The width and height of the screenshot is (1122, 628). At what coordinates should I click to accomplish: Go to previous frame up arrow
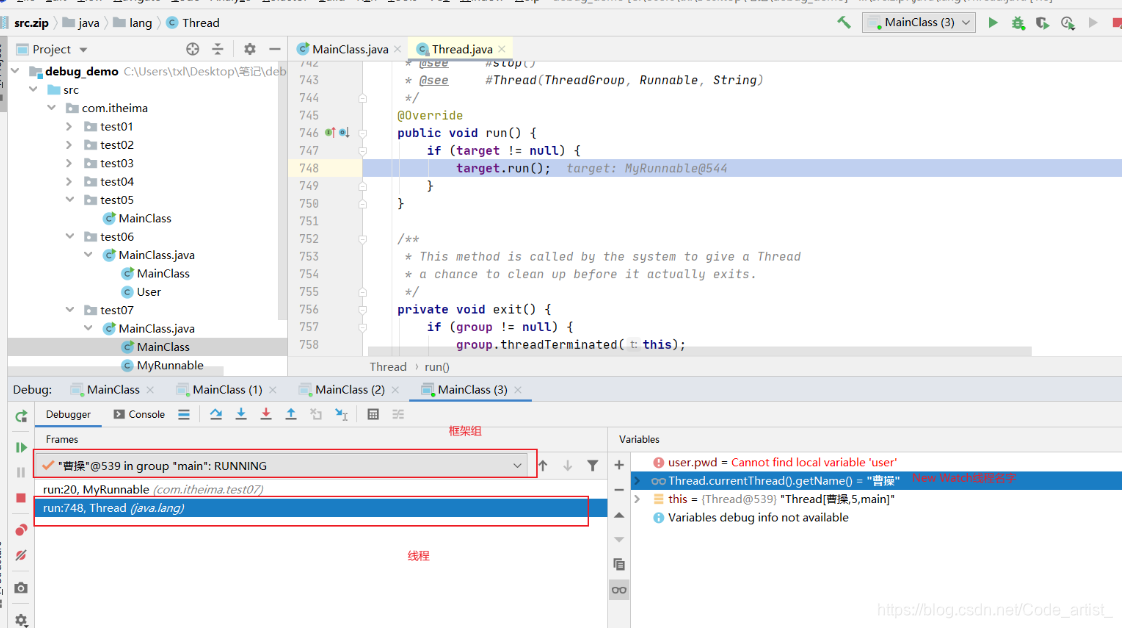click(x=543, y=466)
